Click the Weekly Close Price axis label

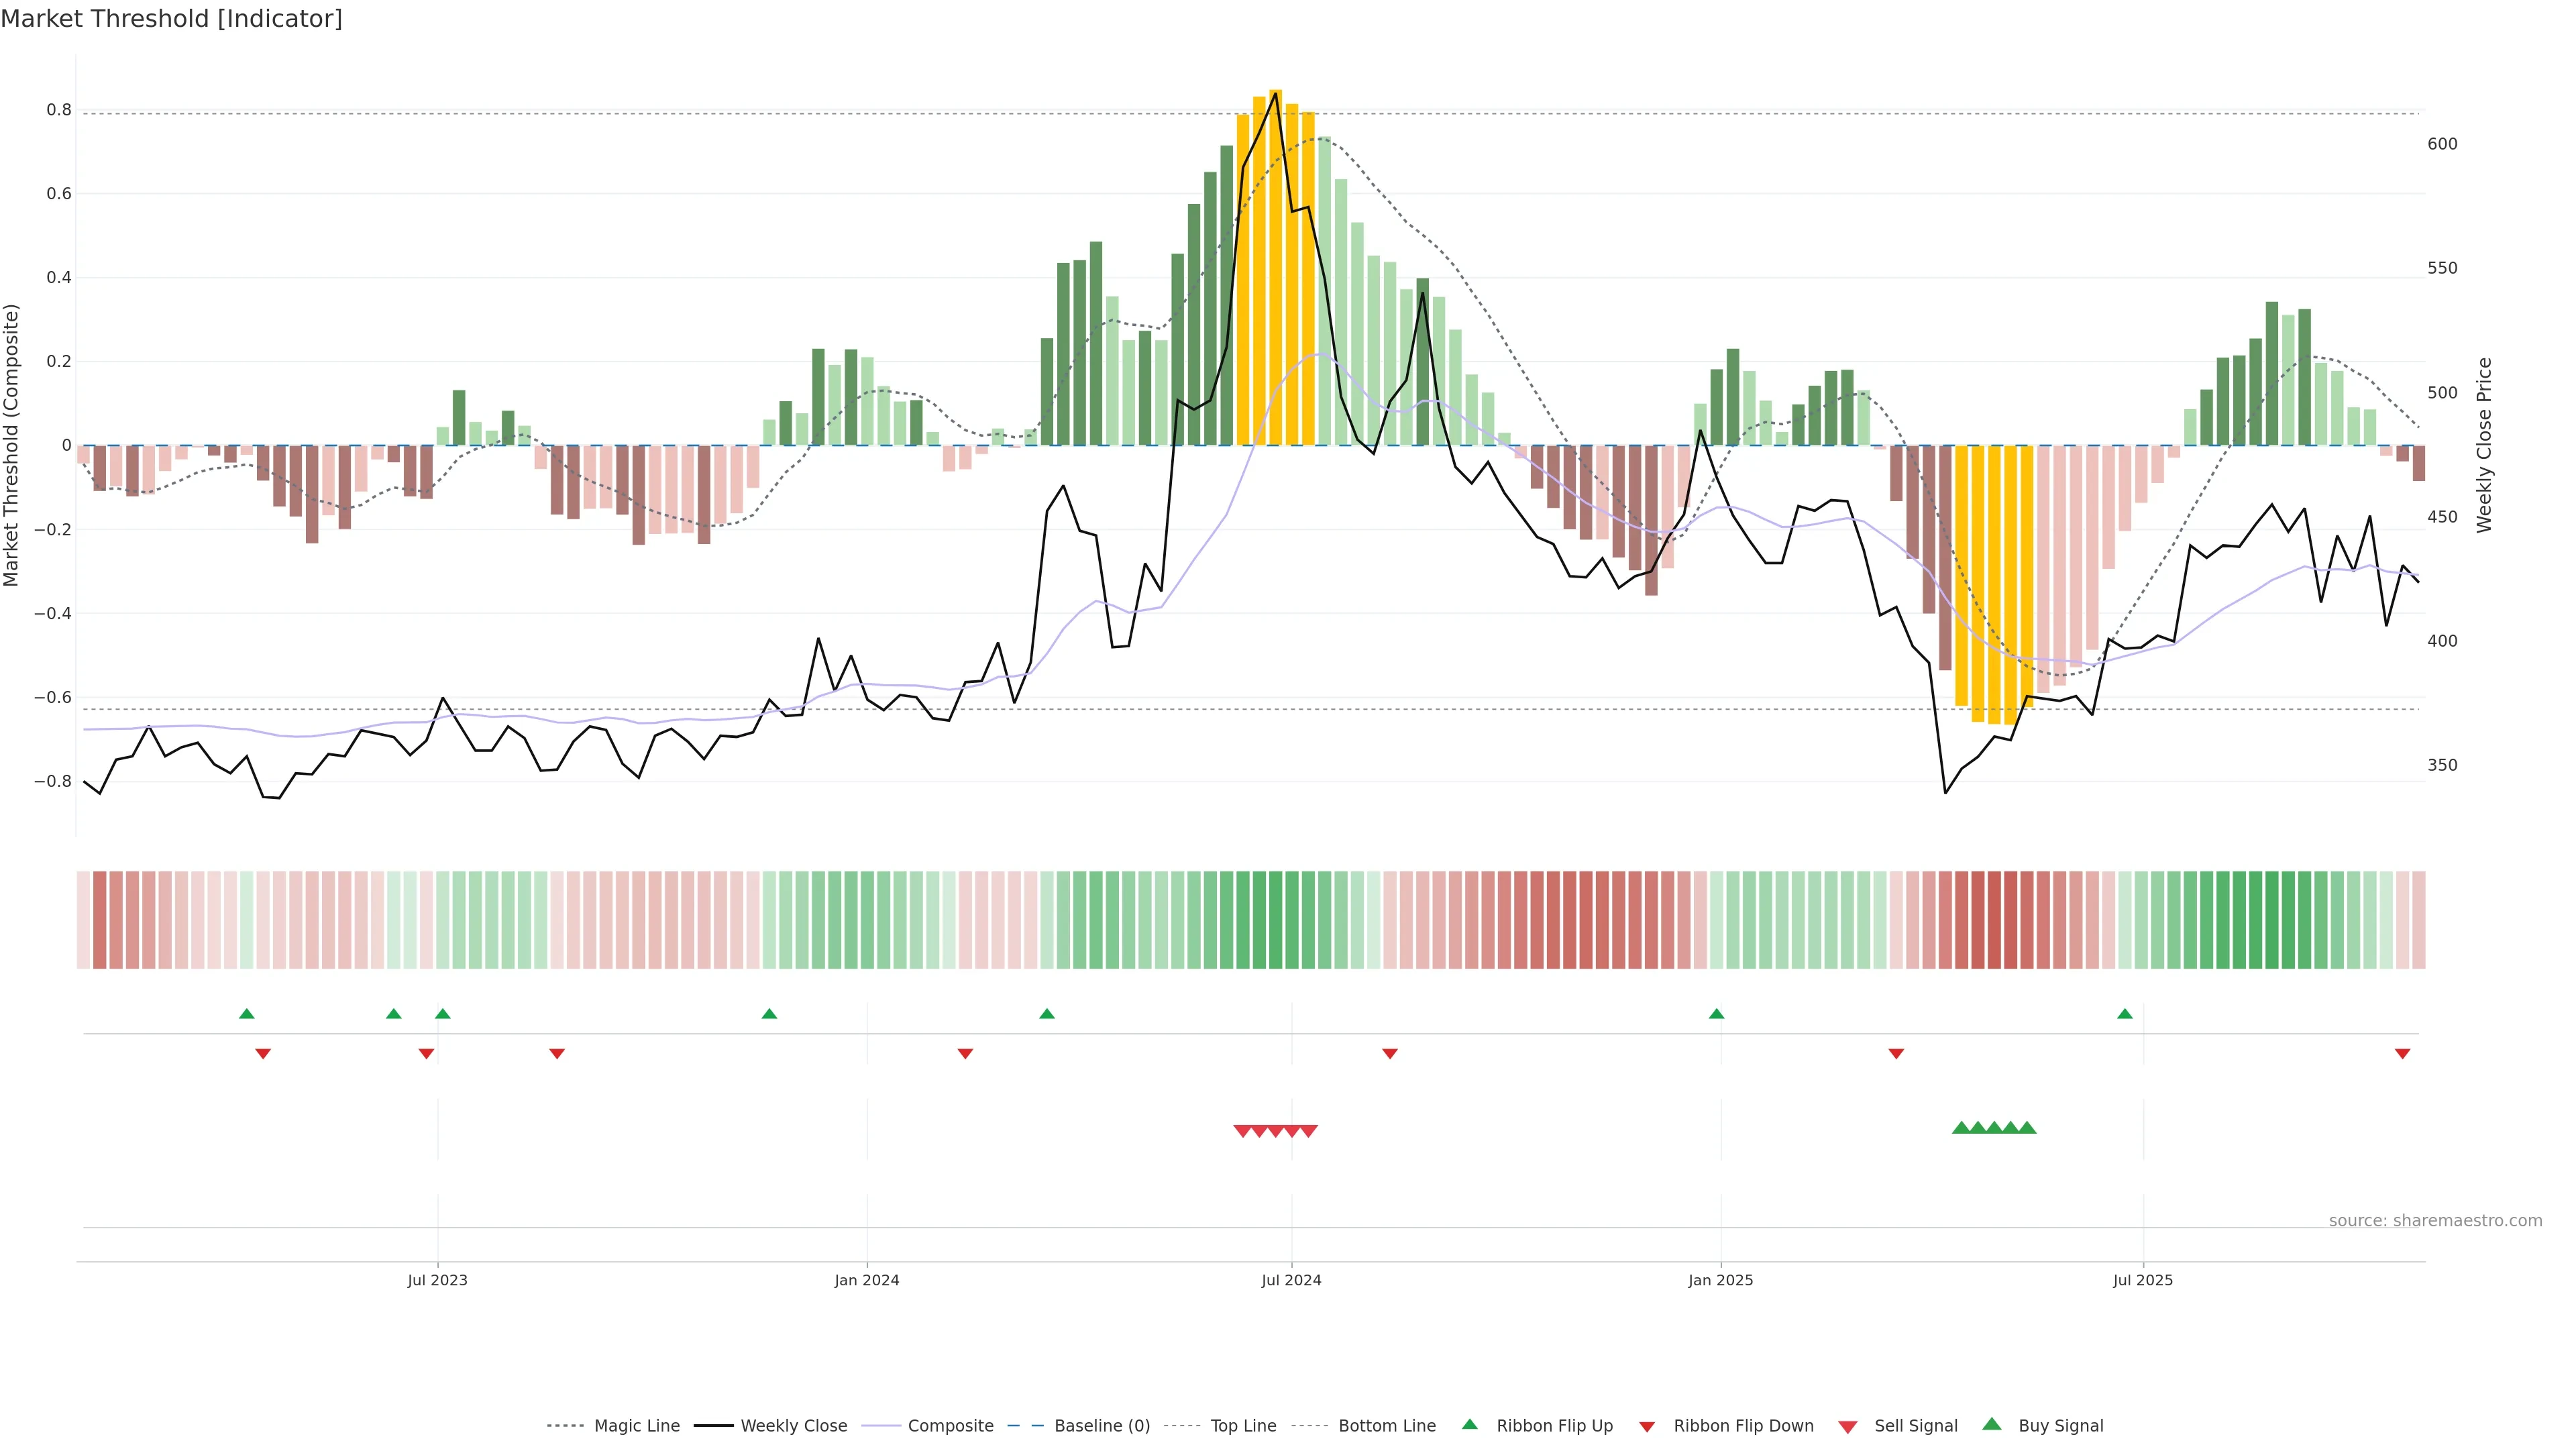point(2484,445)
